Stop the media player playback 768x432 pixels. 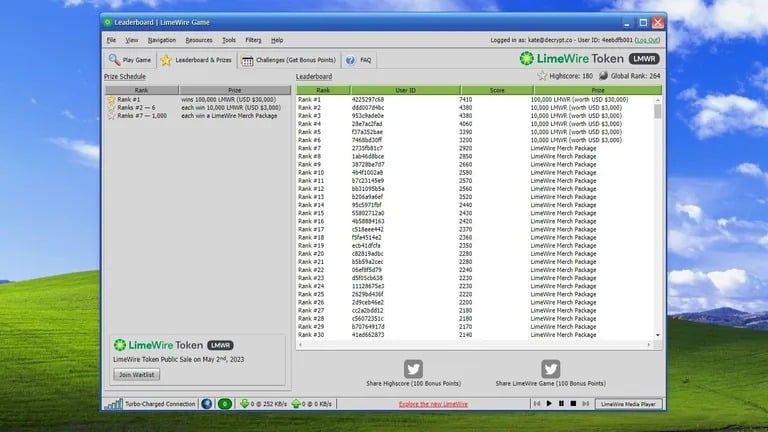[573, 404]
